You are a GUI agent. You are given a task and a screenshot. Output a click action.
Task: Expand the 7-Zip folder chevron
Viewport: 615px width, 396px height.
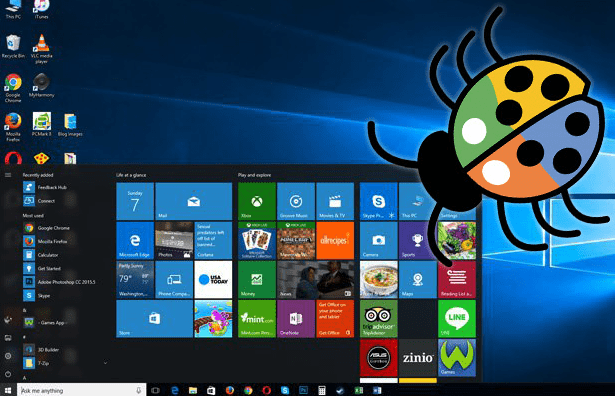tap(105, 363)
